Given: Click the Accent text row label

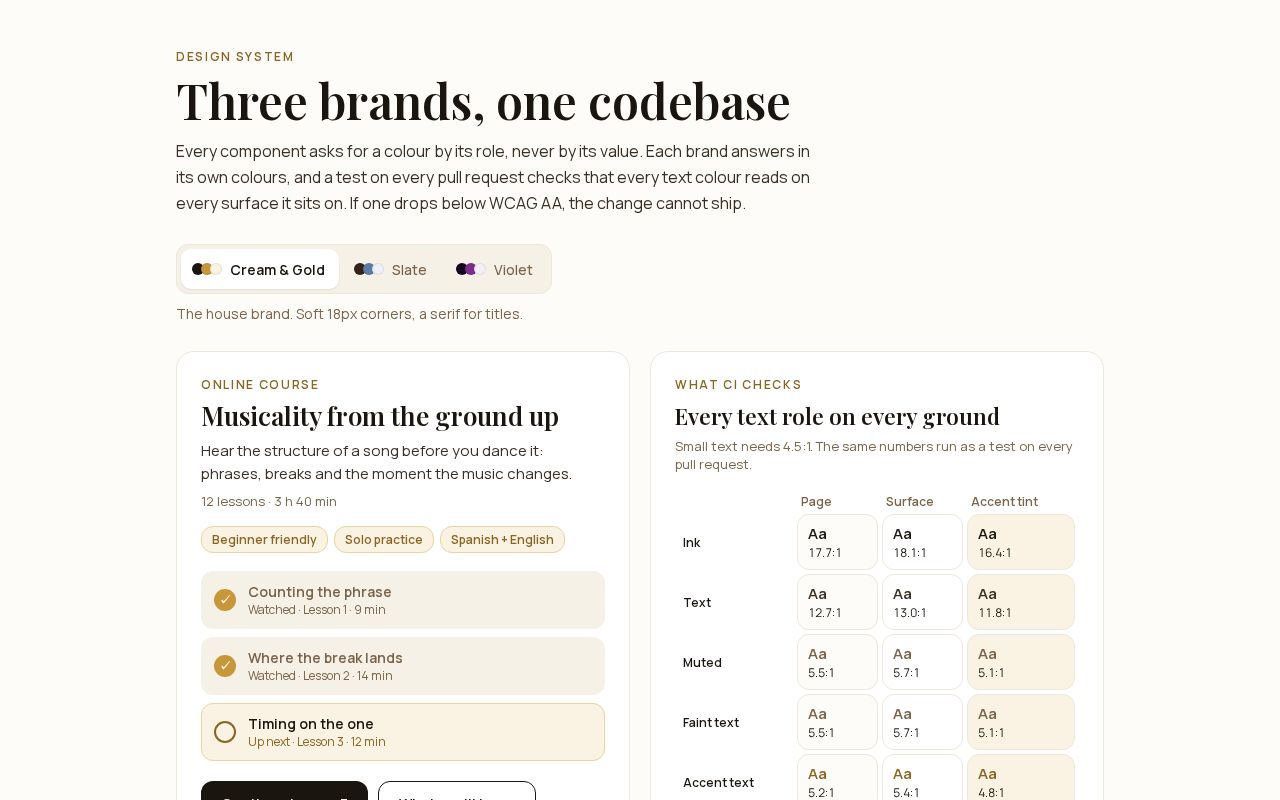Looking at the screenshot, I should click(x=718, y=782).
